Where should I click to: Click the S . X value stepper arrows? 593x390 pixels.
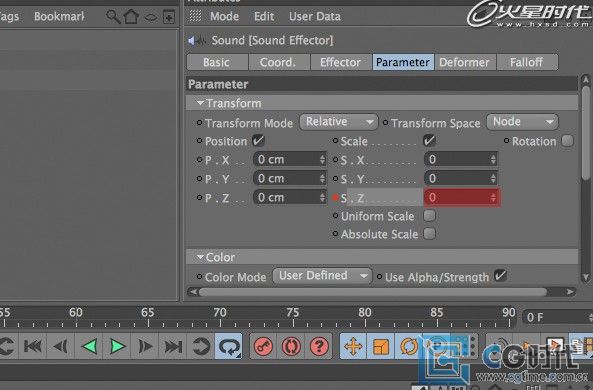click(x=493, y=160)
